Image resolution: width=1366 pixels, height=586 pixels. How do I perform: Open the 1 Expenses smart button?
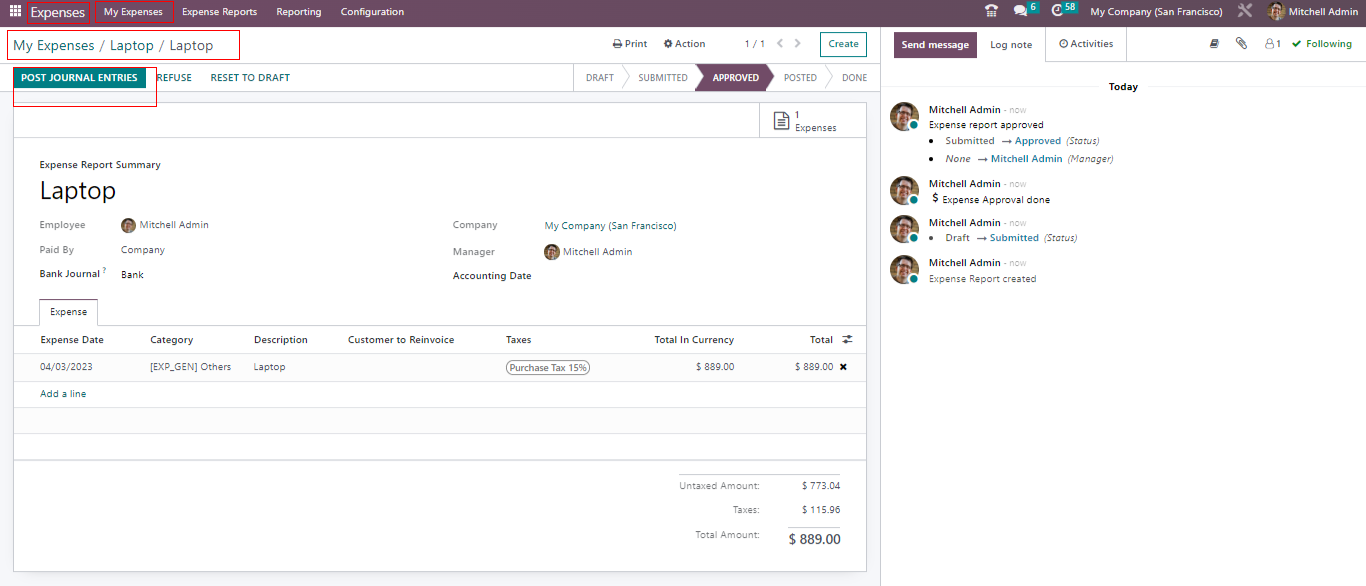coord(805,121)
